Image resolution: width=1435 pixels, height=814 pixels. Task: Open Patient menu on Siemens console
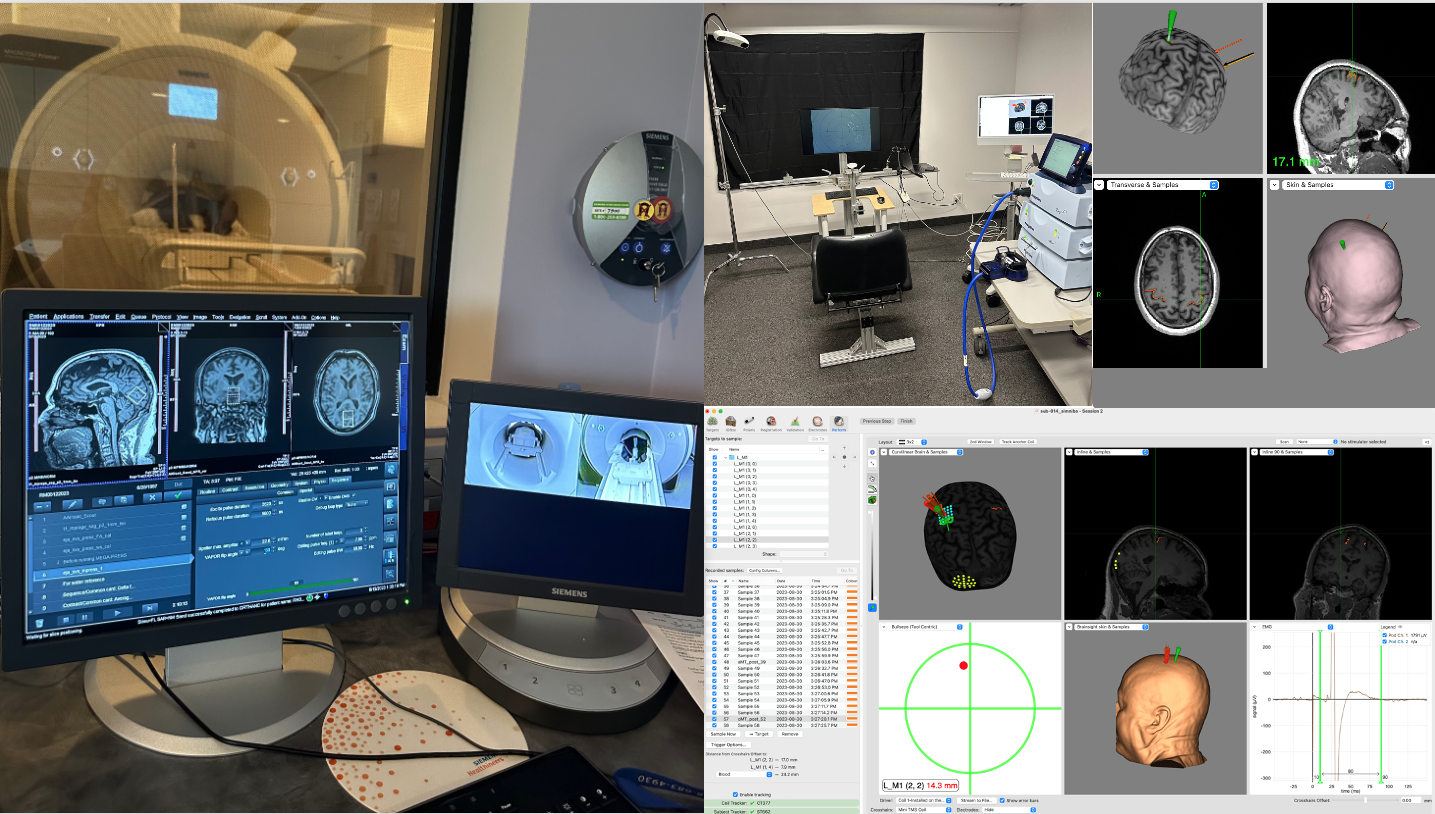[x=38, y=317]
